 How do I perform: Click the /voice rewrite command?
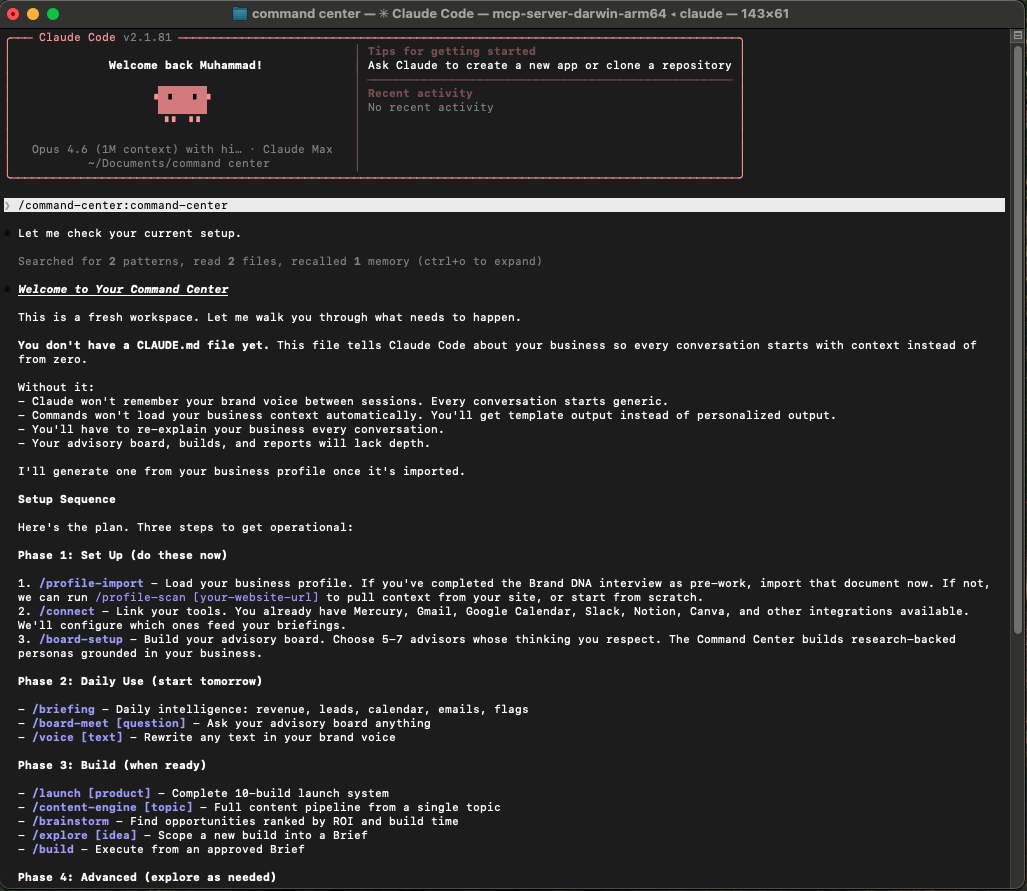(x=76, y=737)
